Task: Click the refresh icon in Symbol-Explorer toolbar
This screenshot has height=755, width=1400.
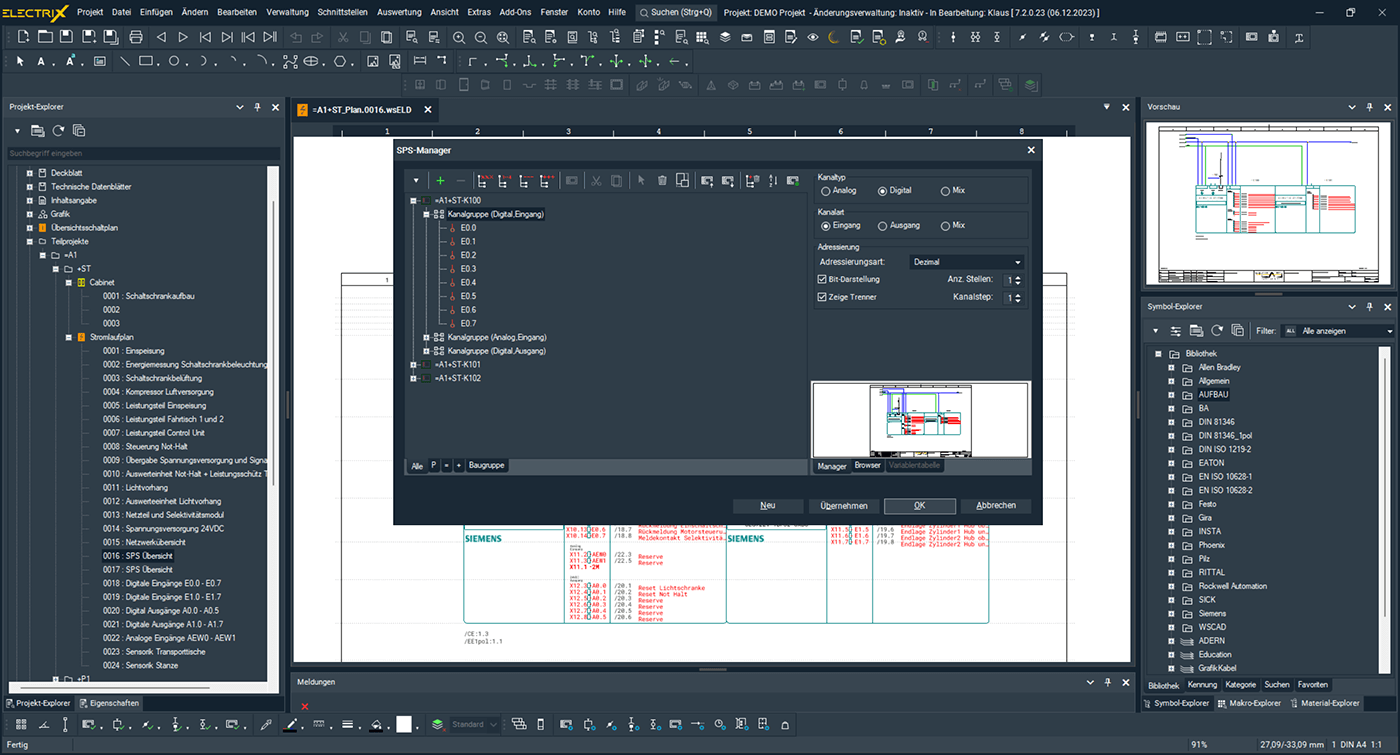Action: pyautogui.click(x=1217, y=330)
